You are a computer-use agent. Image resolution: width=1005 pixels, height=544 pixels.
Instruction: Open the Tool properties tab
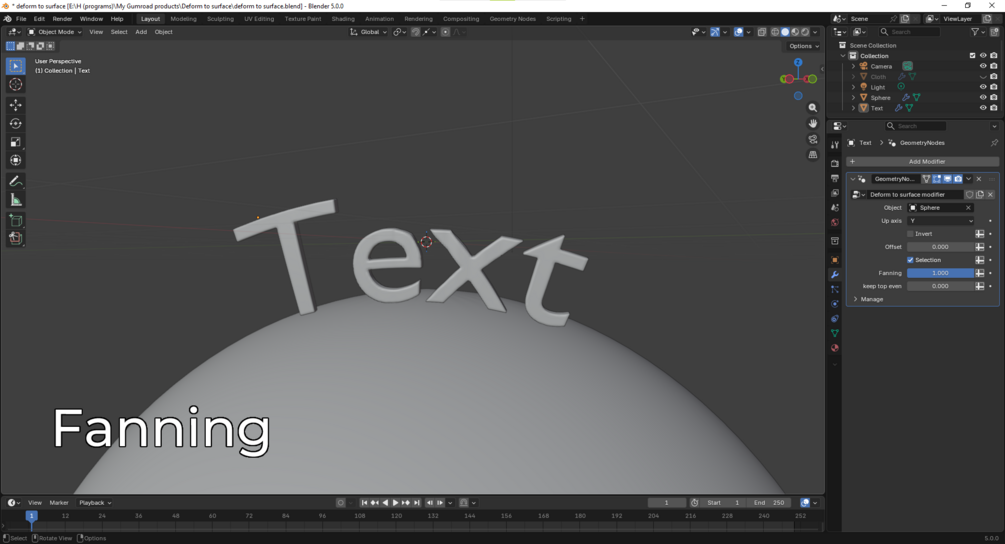pos(835,145)
